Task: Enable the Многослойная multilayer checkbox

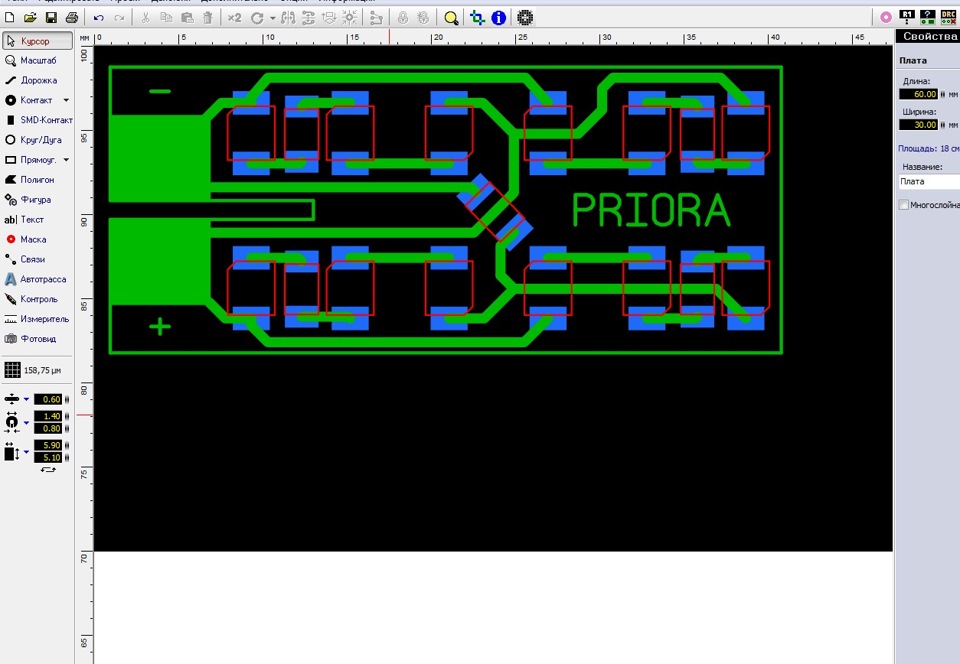Action: pos(904,205)
